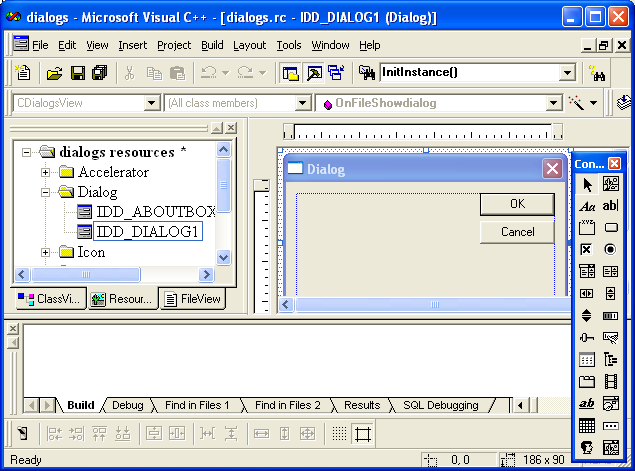Test the dialog with the Test icon
The image size is (635, 471).
[x=23, y=434]
